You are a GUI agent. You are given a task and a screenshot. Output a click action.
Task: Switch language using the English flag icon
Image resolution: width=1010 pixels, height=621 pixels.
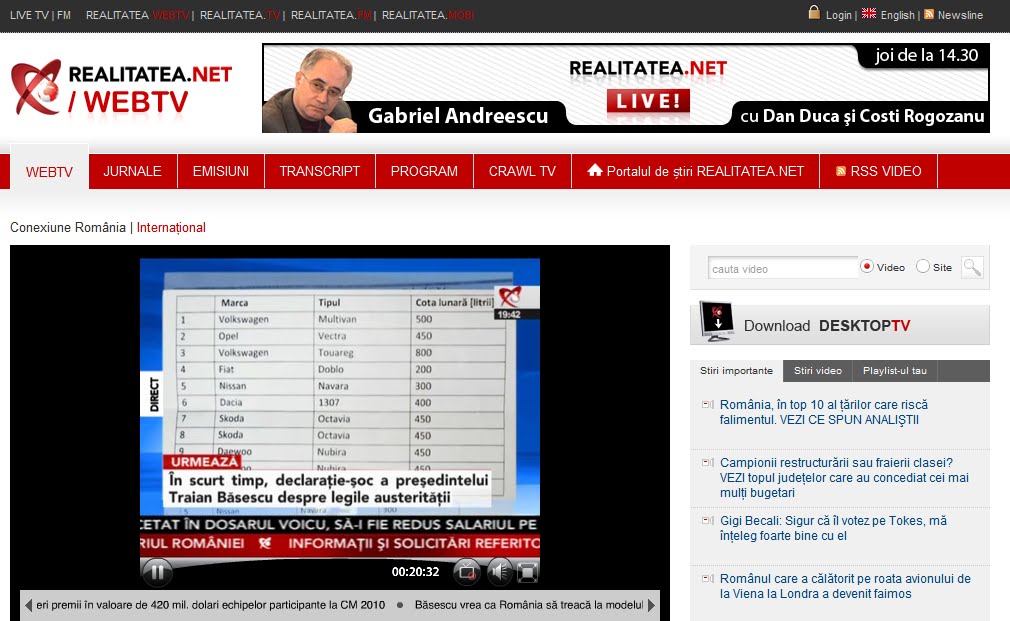coord(869,15)
